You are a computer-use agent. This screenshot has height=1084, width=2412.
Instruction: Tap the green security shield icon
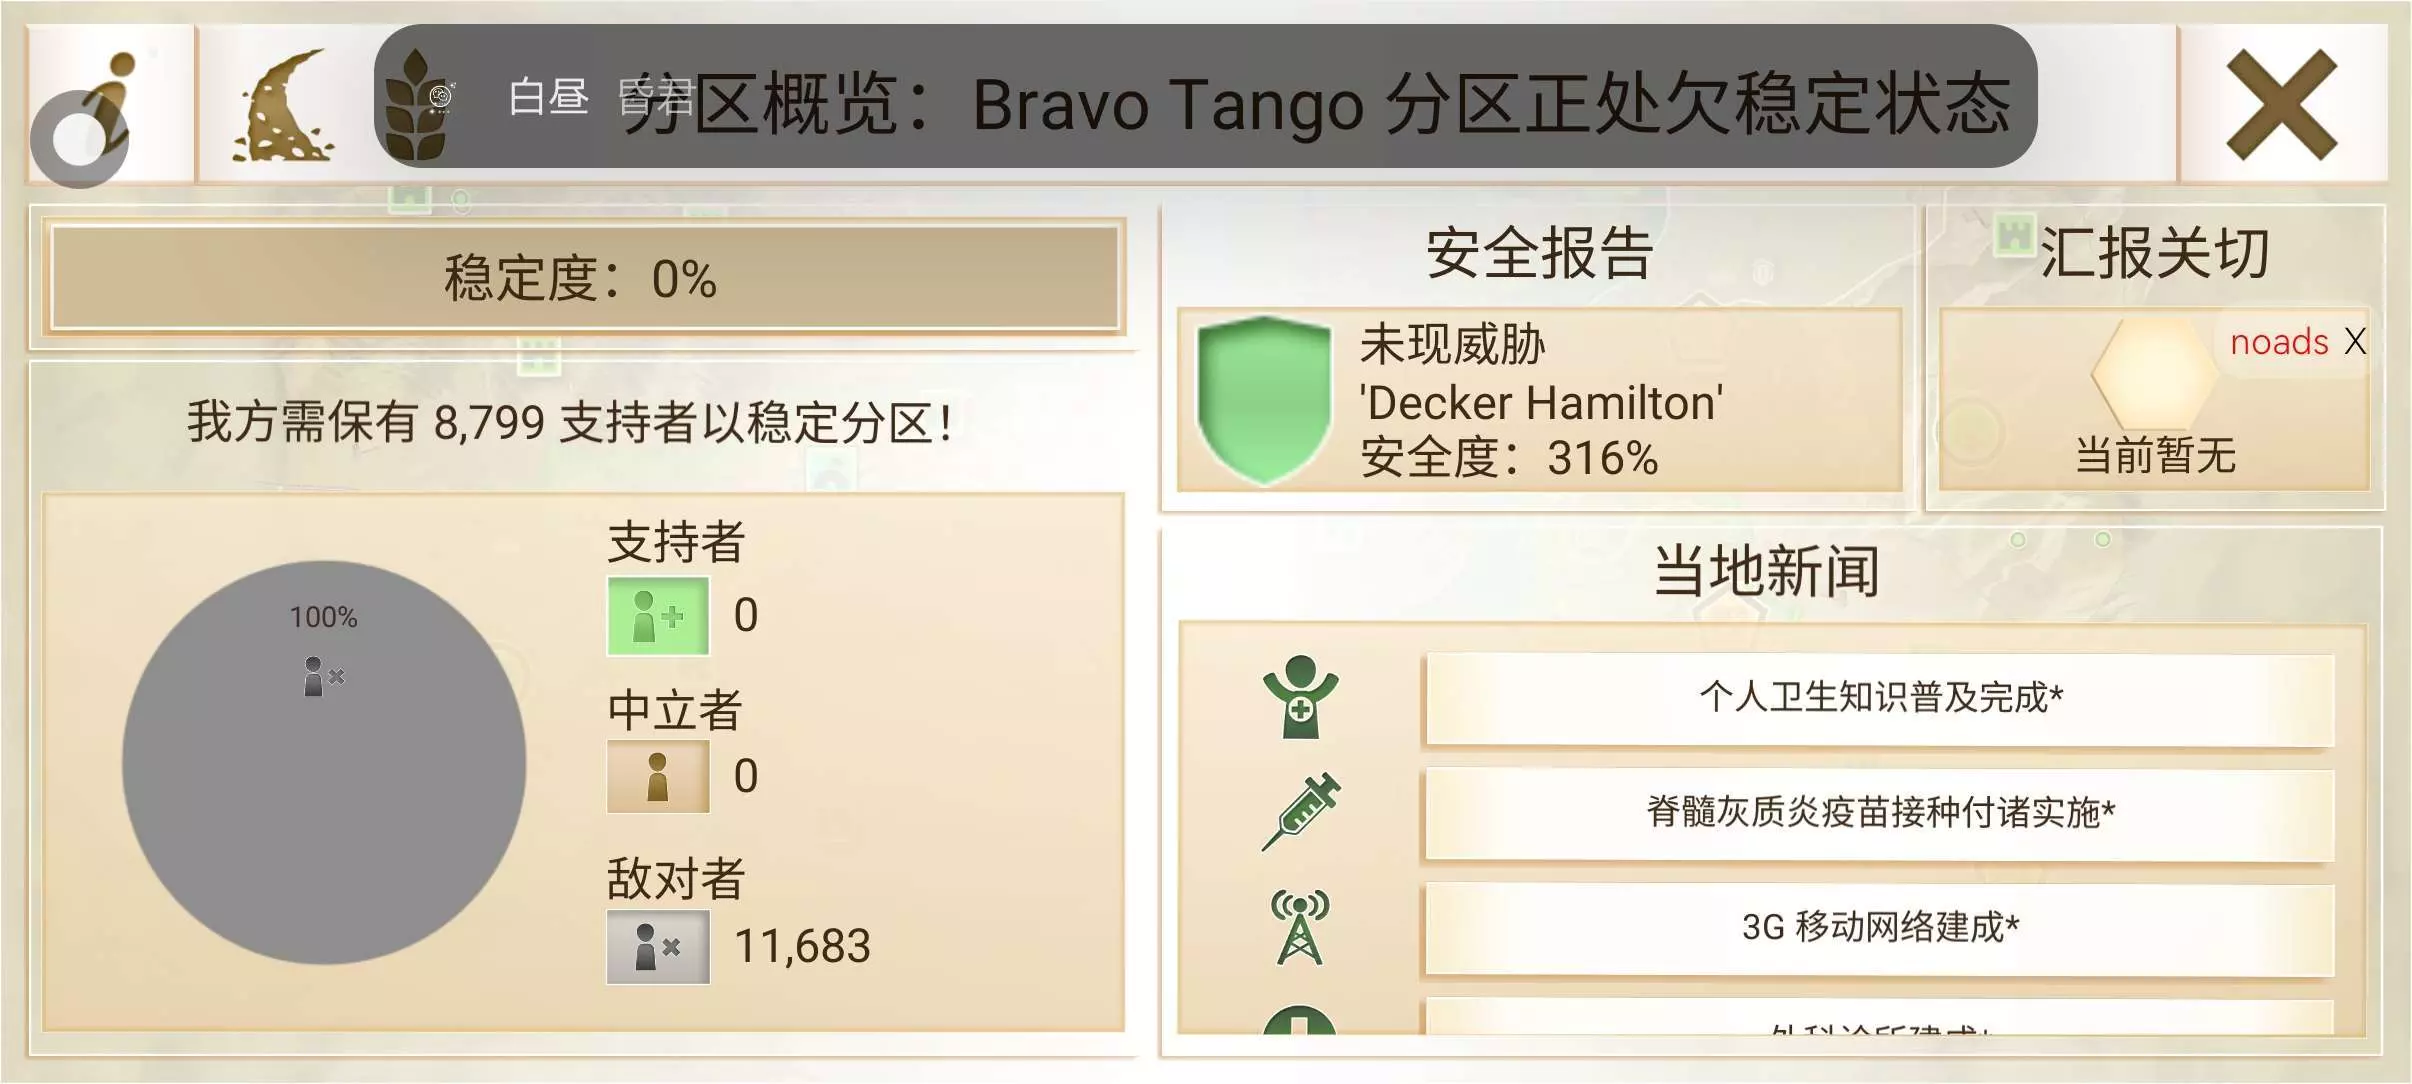pyautogui.click(x=1264, y=400)
